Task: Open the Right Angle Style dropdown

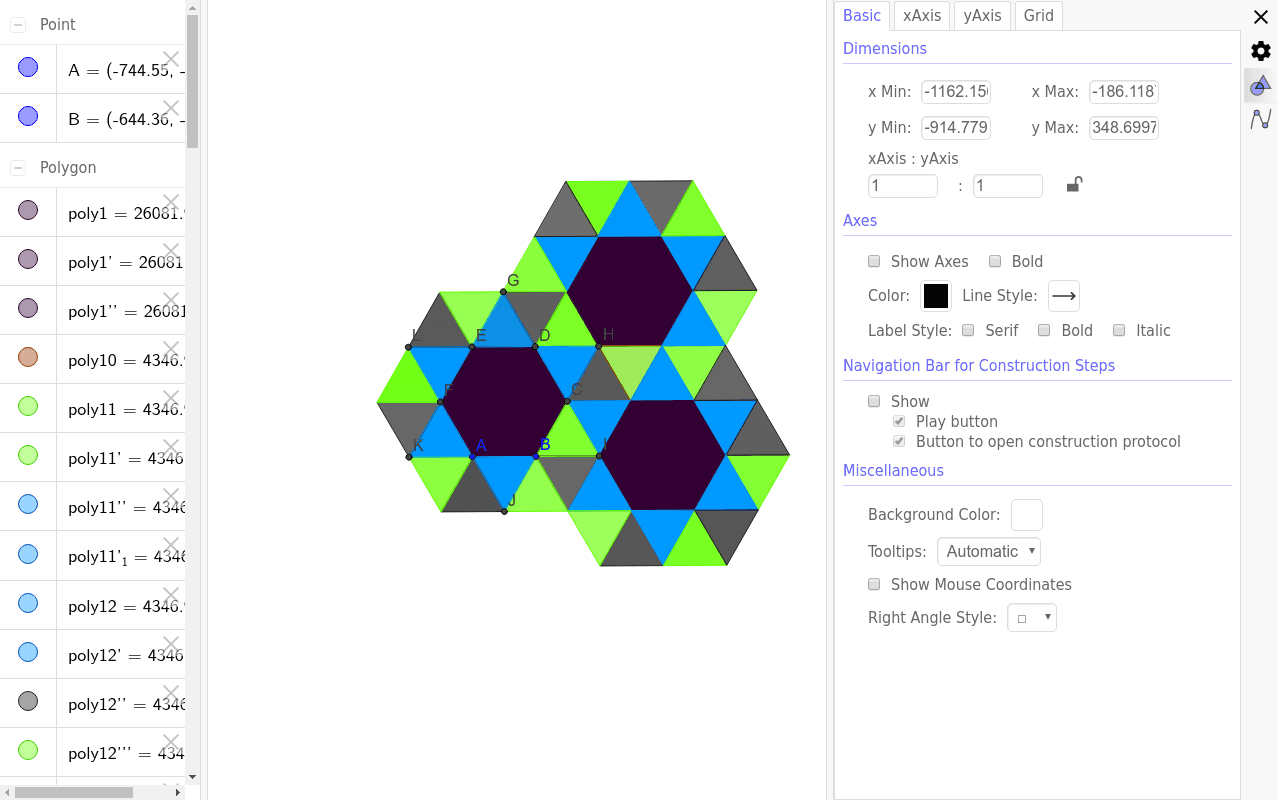Action: pyautogui.click(x=1031, y=618)
